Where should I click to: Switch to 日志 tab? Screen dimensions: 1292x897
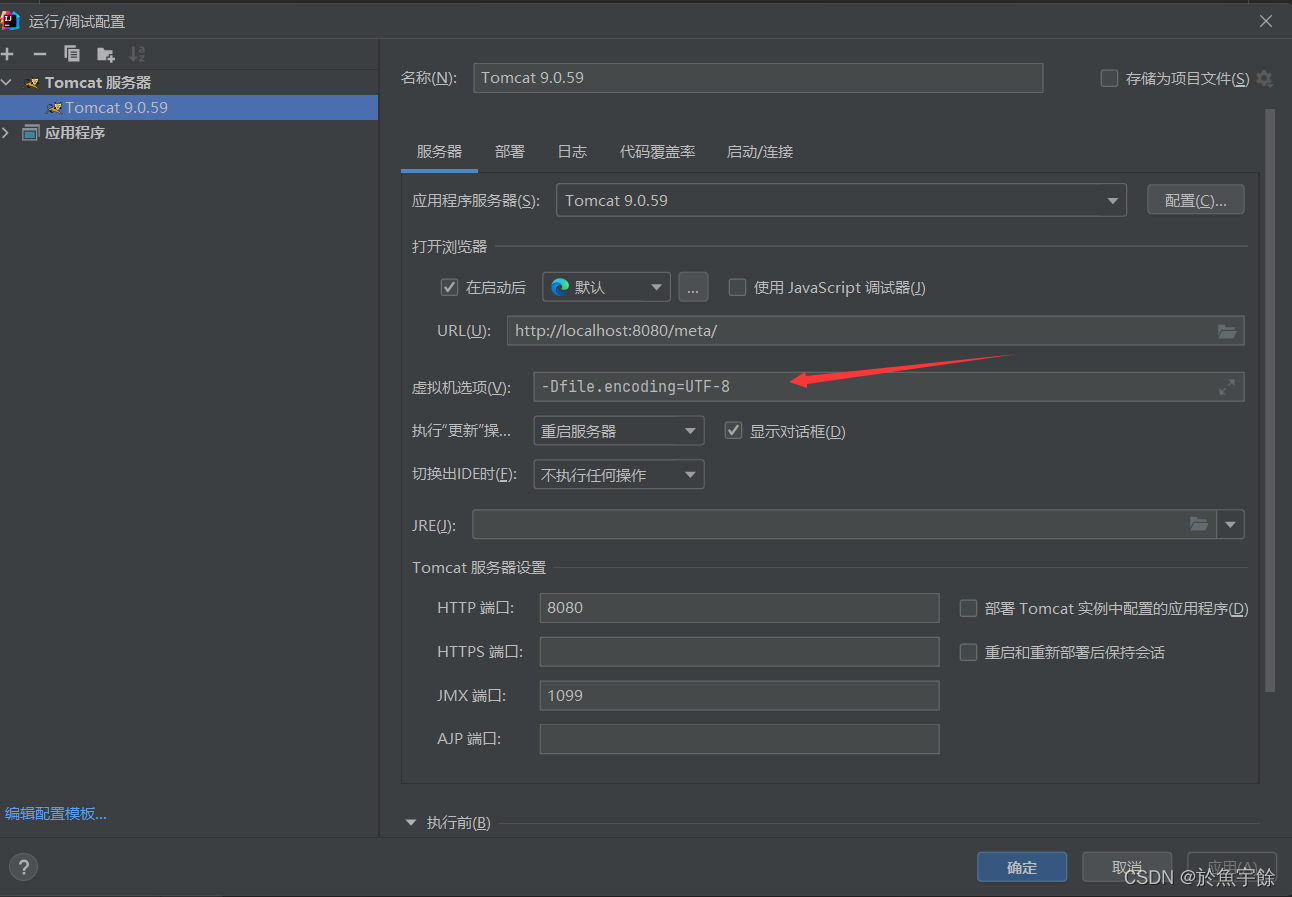coord(572,152)
